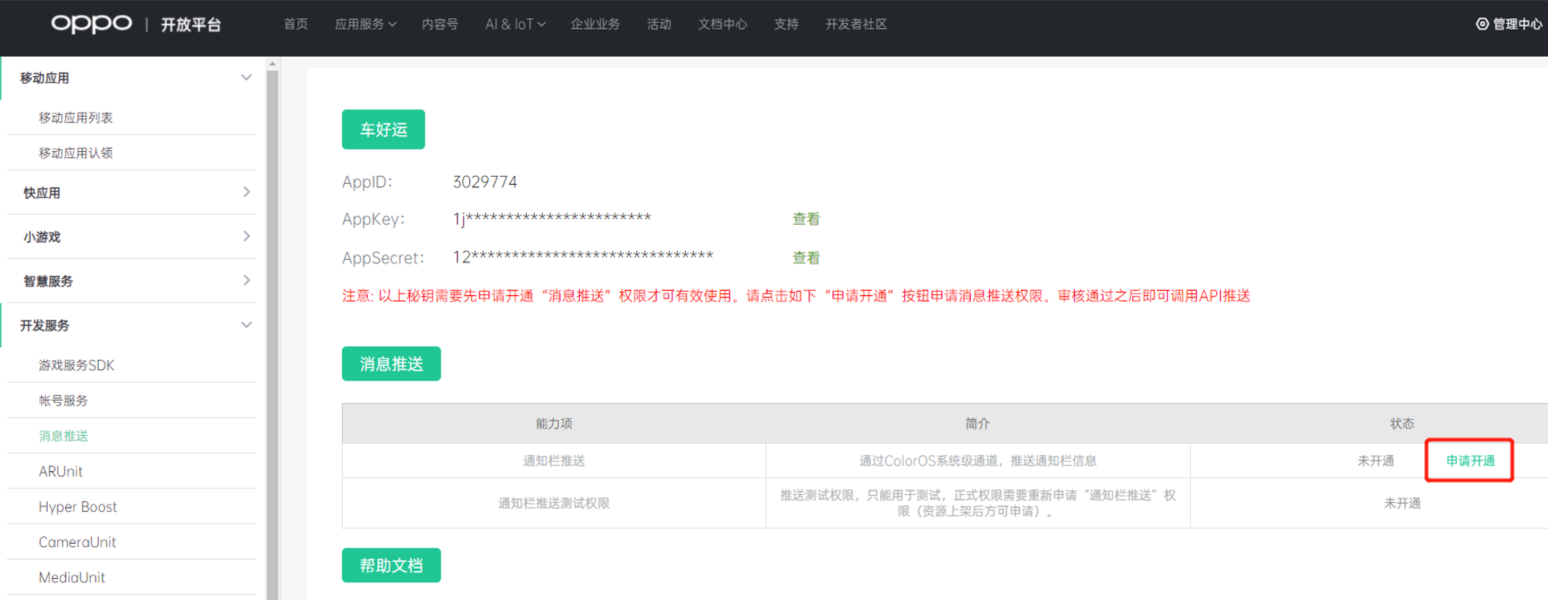Viewport: 1548px width, 600px height.
Task: Select Hyper Boost in sidebar
Action: [78, 507]
